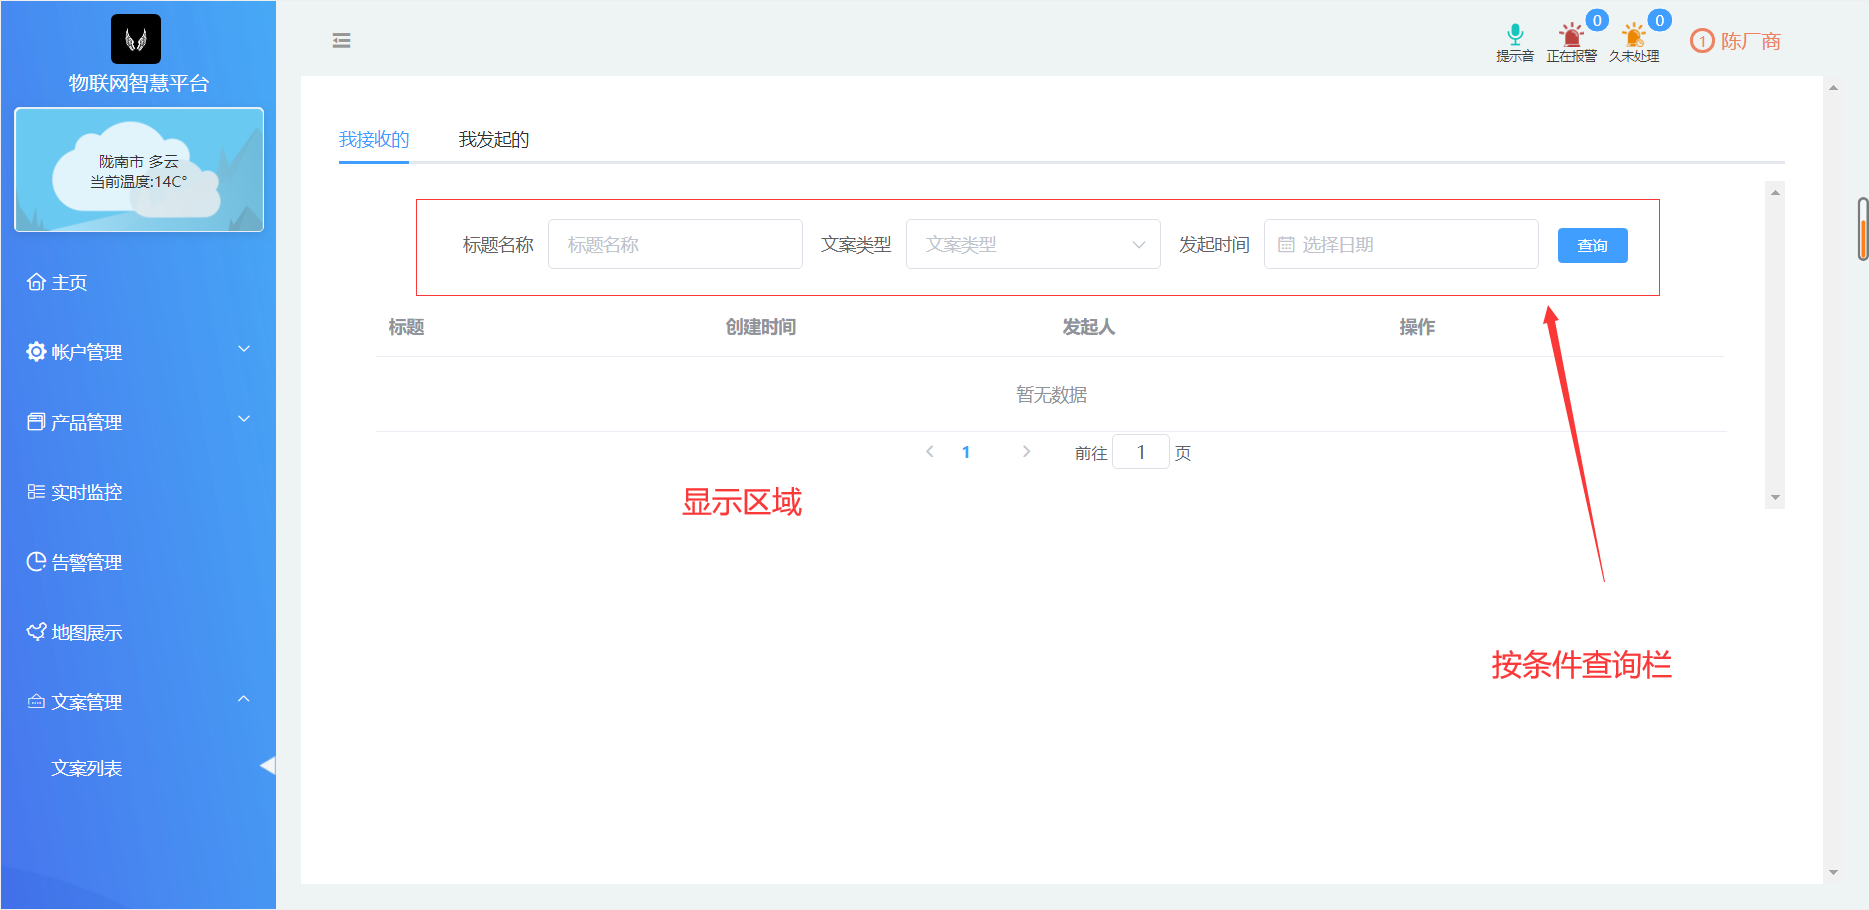Image resolution: width=1869 pixels, height=910 pixels.
Task: Click the 产品管理 menu label
Action: (87, 422)
